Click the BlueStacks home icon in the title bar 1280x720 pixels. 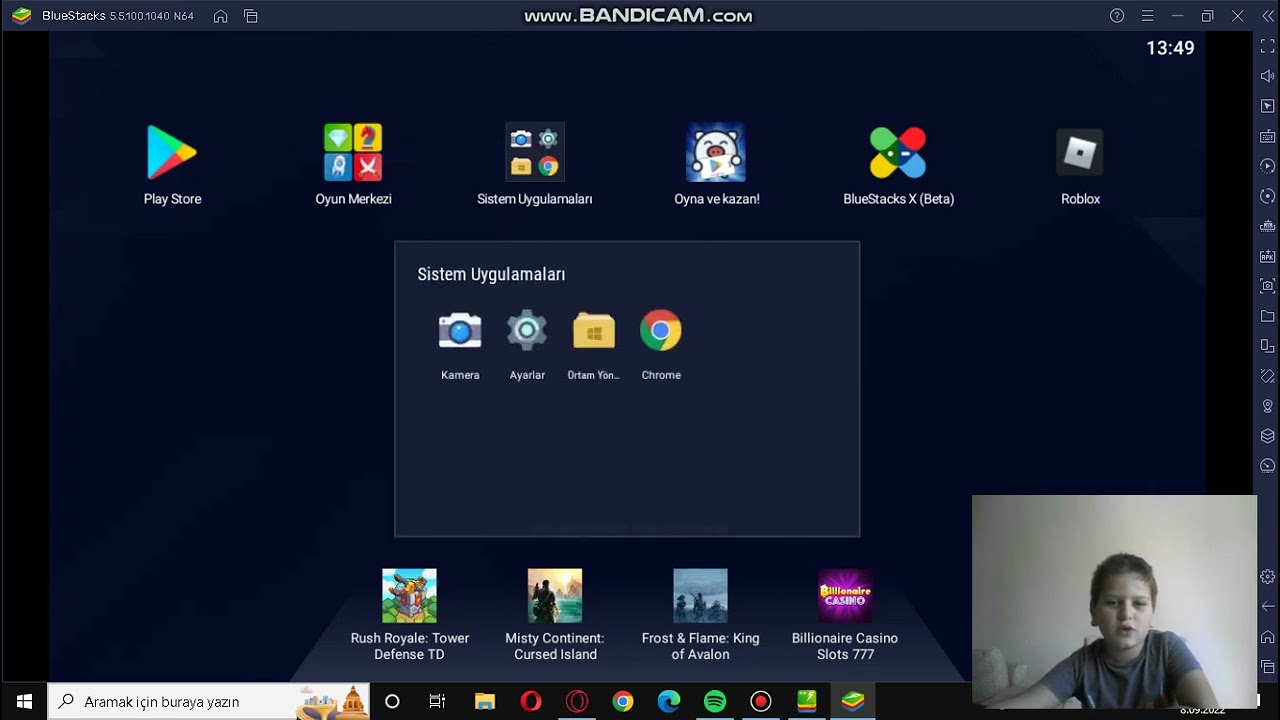(221, 16)
